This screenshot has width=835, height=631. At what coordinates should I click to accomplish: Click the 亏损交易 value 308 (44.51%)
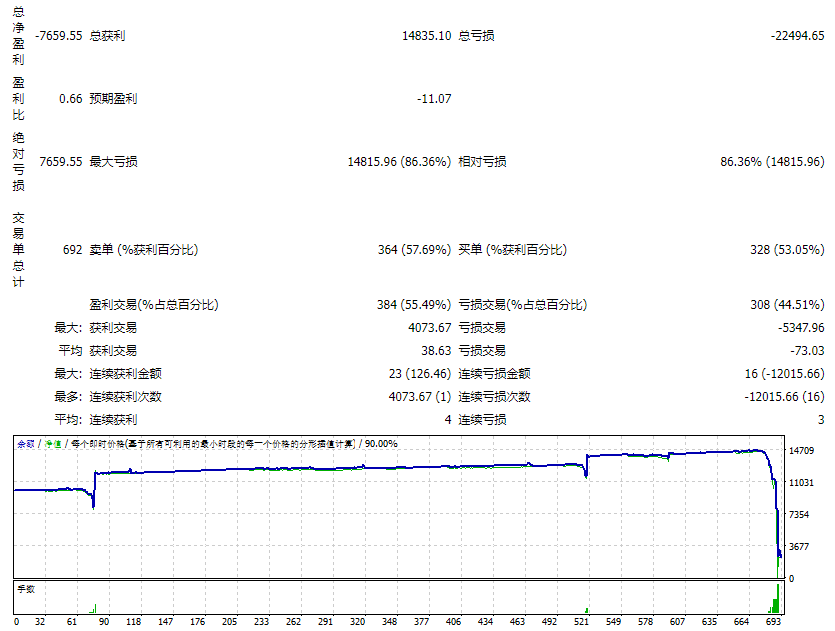(787, 304)
